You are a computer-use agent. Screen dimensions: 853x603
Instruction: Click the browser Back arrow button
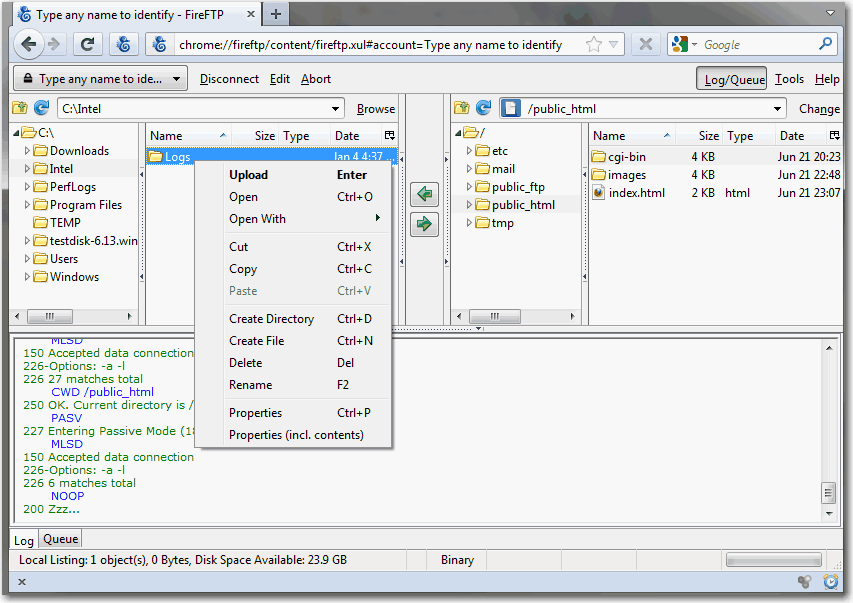(x=28, y=45)
